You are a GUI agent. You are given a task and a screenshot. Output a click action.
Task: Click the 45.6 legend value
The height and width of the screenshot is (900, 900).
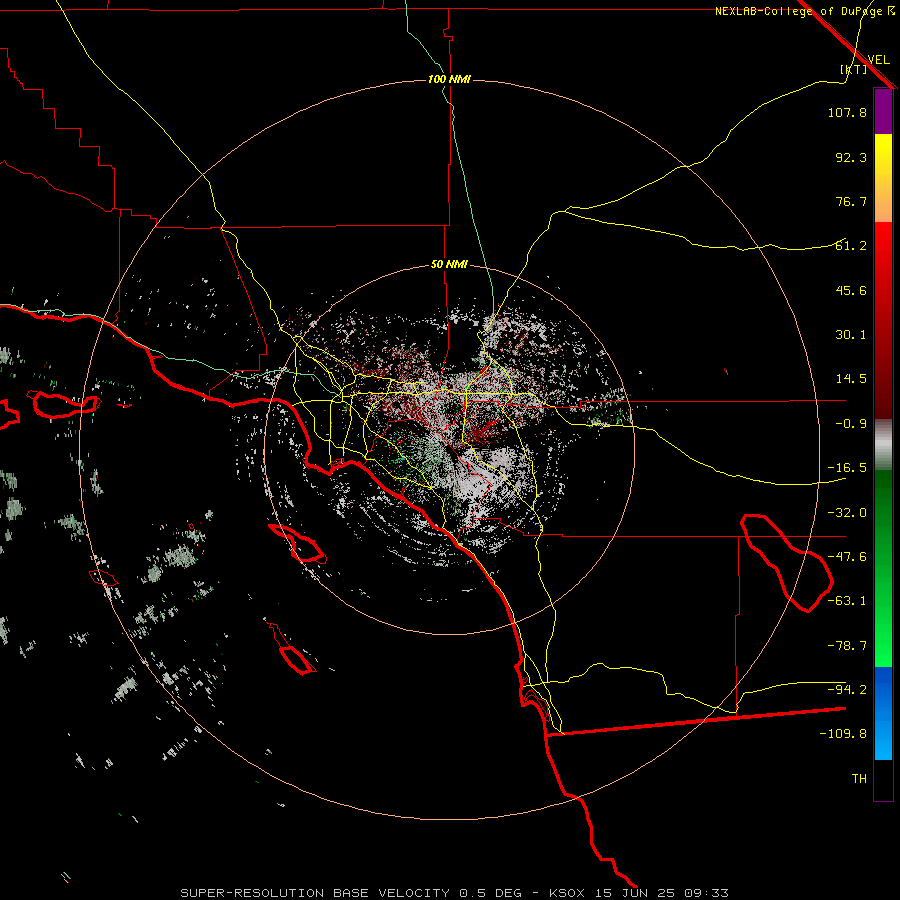pos(851,290)
